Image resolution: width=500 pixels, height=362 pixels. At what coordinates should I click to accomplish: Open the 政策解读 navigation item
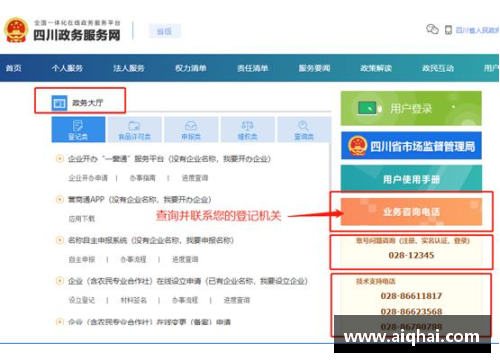coord(376,68)
